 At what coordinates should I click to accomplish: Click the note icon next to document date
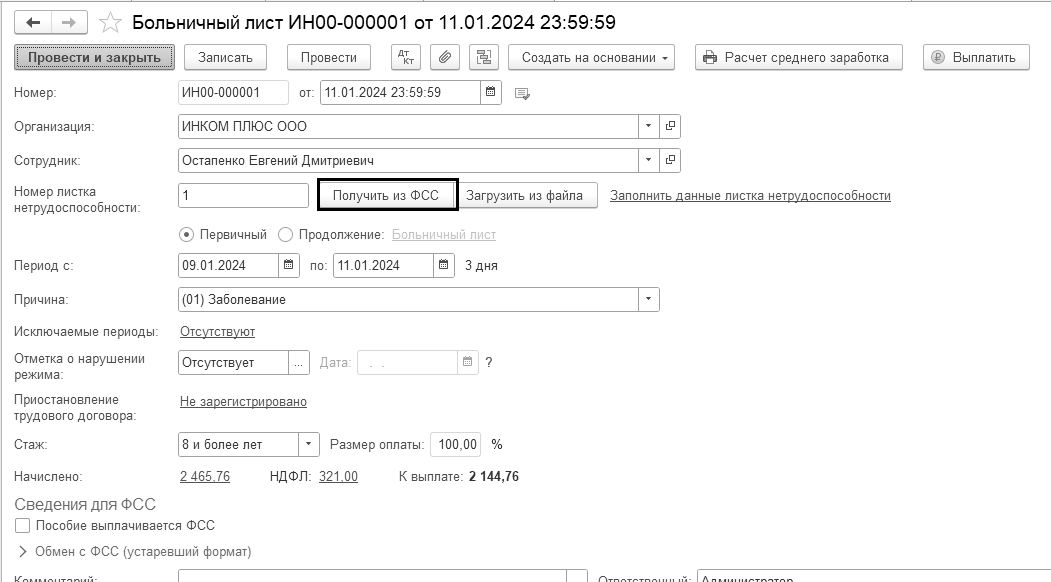click(x=522, y=93)
